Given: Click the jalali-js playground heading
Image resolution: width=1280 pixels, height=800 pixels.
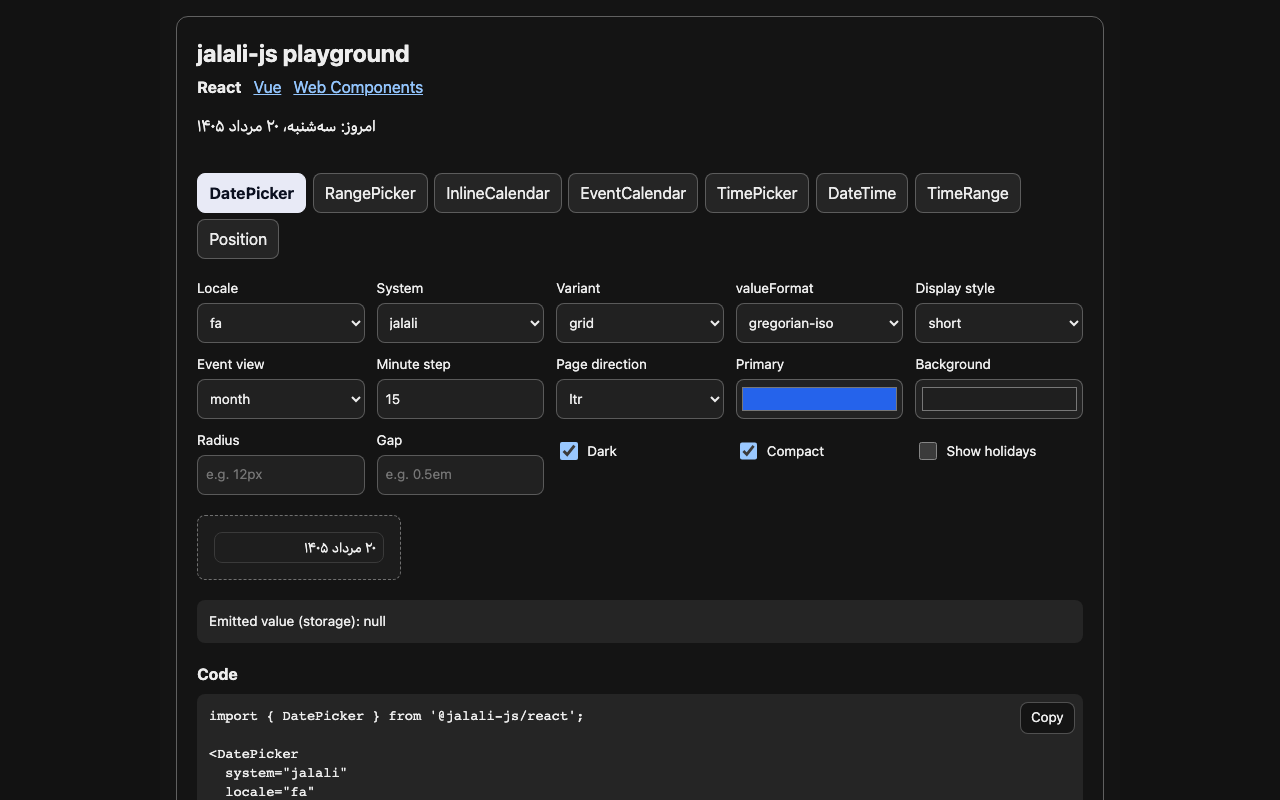Looking at the screenshot, I should point(303,53).
